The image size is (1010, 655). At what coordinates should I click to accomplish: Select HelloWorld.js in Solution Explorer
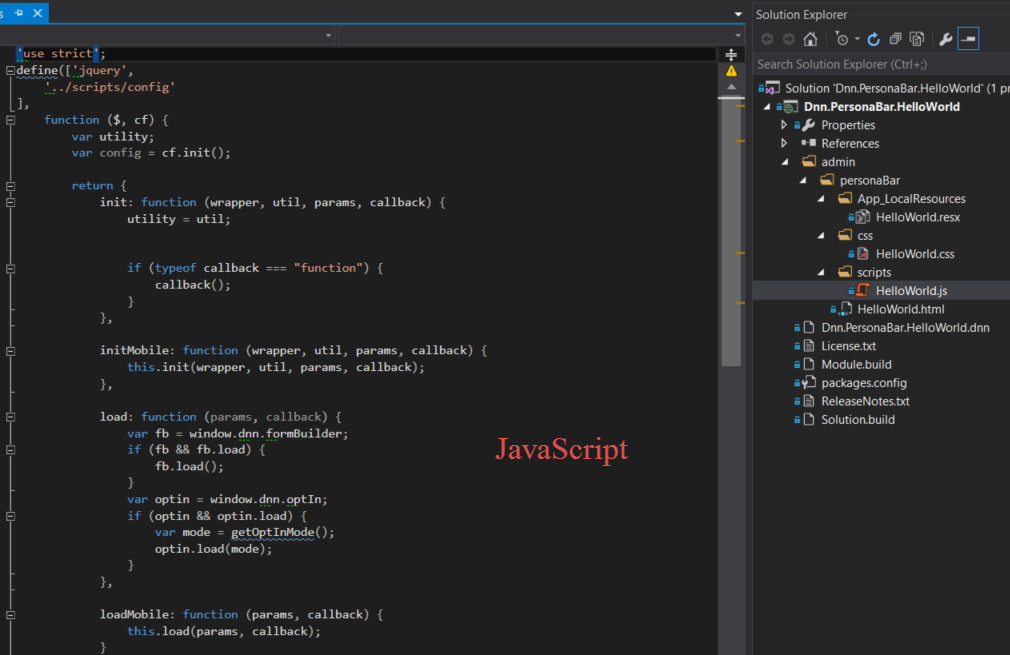(x=911, y=290)
